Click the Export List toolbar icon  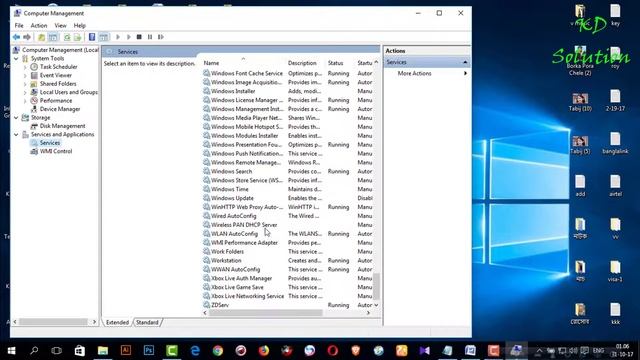[x=78, y=37]
